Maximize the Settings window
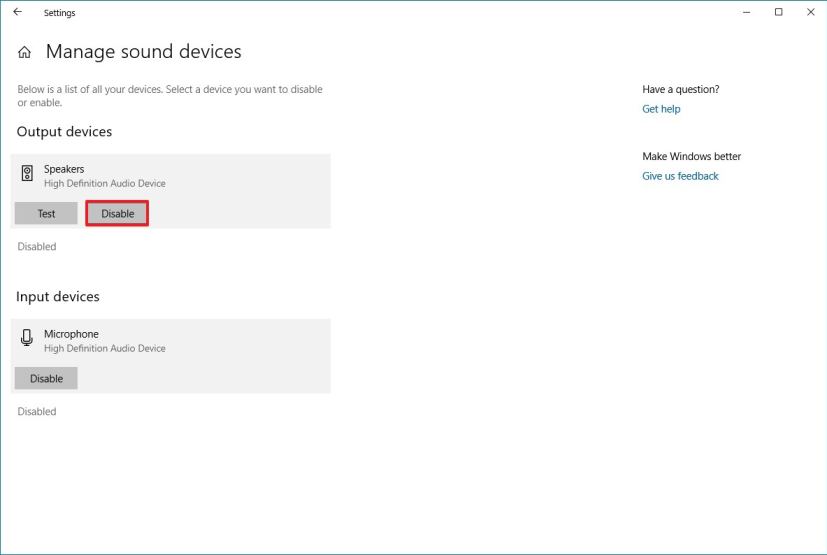 click(778, 12)
